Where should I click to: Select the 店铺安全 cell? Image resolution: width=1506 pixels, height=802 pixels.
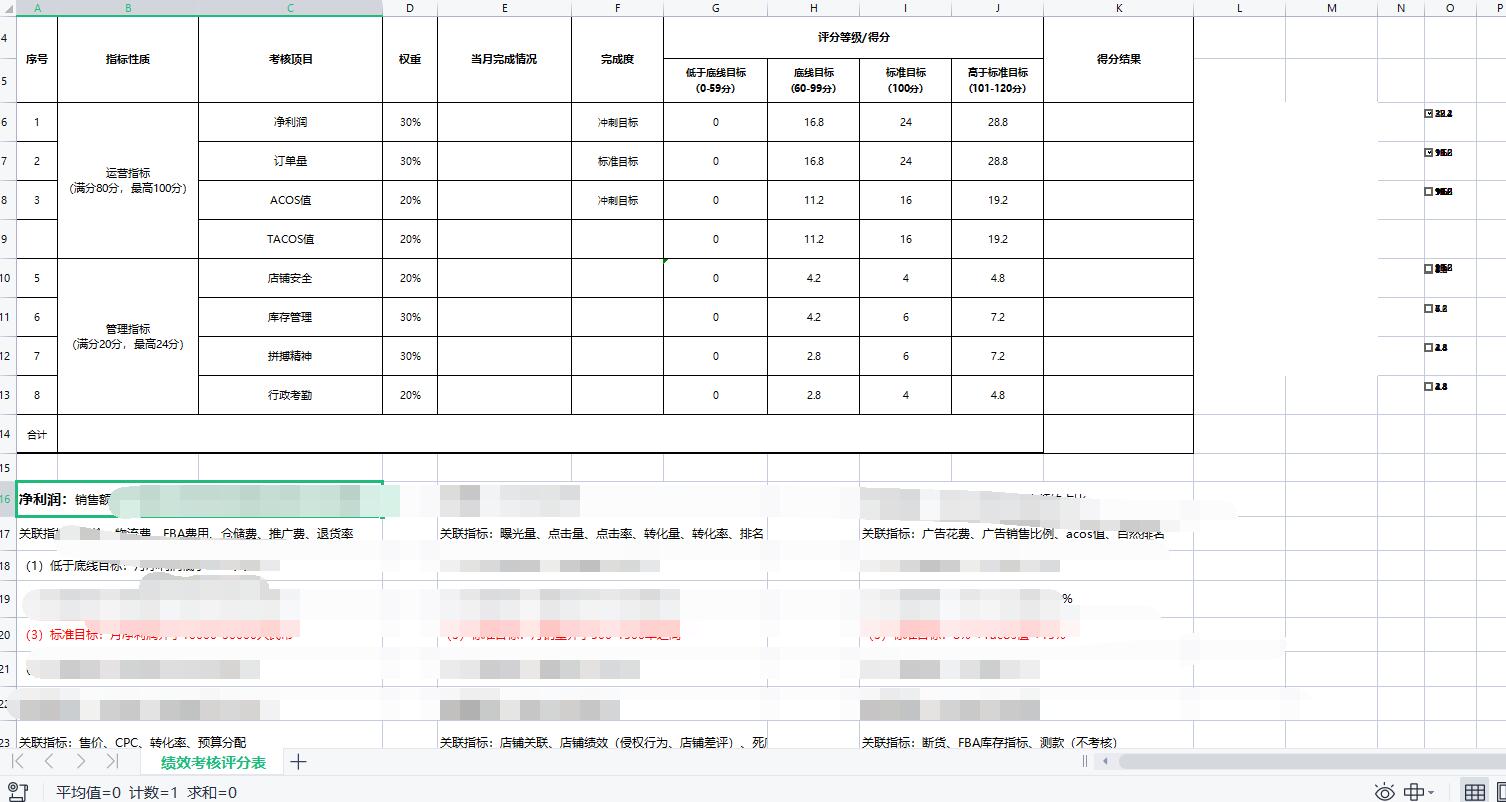(x=290, y=278)
